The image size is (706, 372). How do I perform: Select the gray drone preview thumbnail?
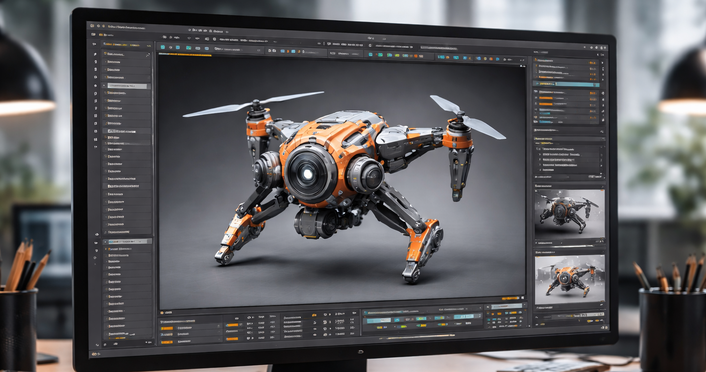pyautogui.click(x=570, y=214)
